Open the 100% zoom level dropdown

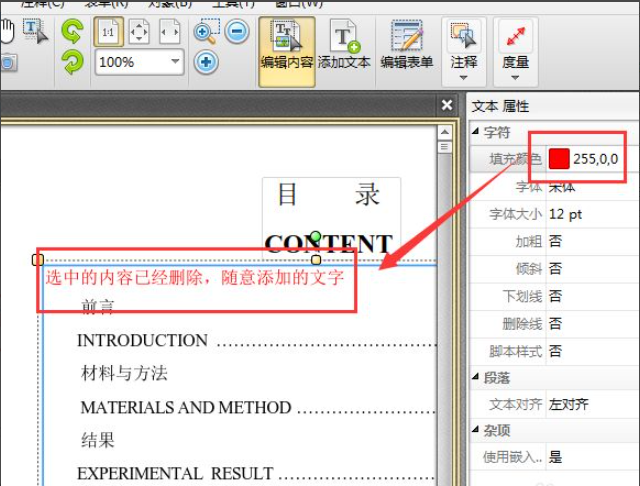pos(176,62)
